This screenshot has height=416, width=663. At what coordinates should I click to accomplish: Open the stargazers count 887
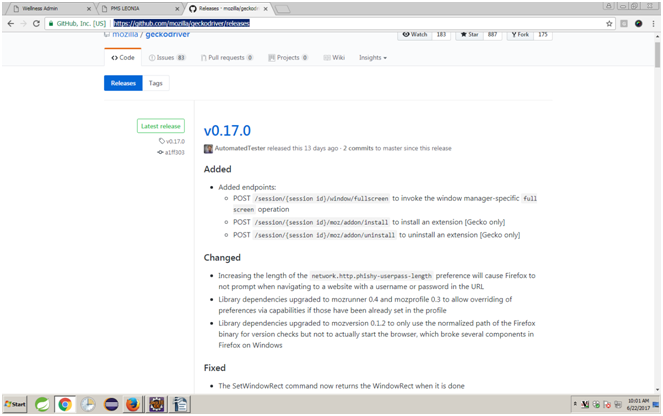(492, 35)
